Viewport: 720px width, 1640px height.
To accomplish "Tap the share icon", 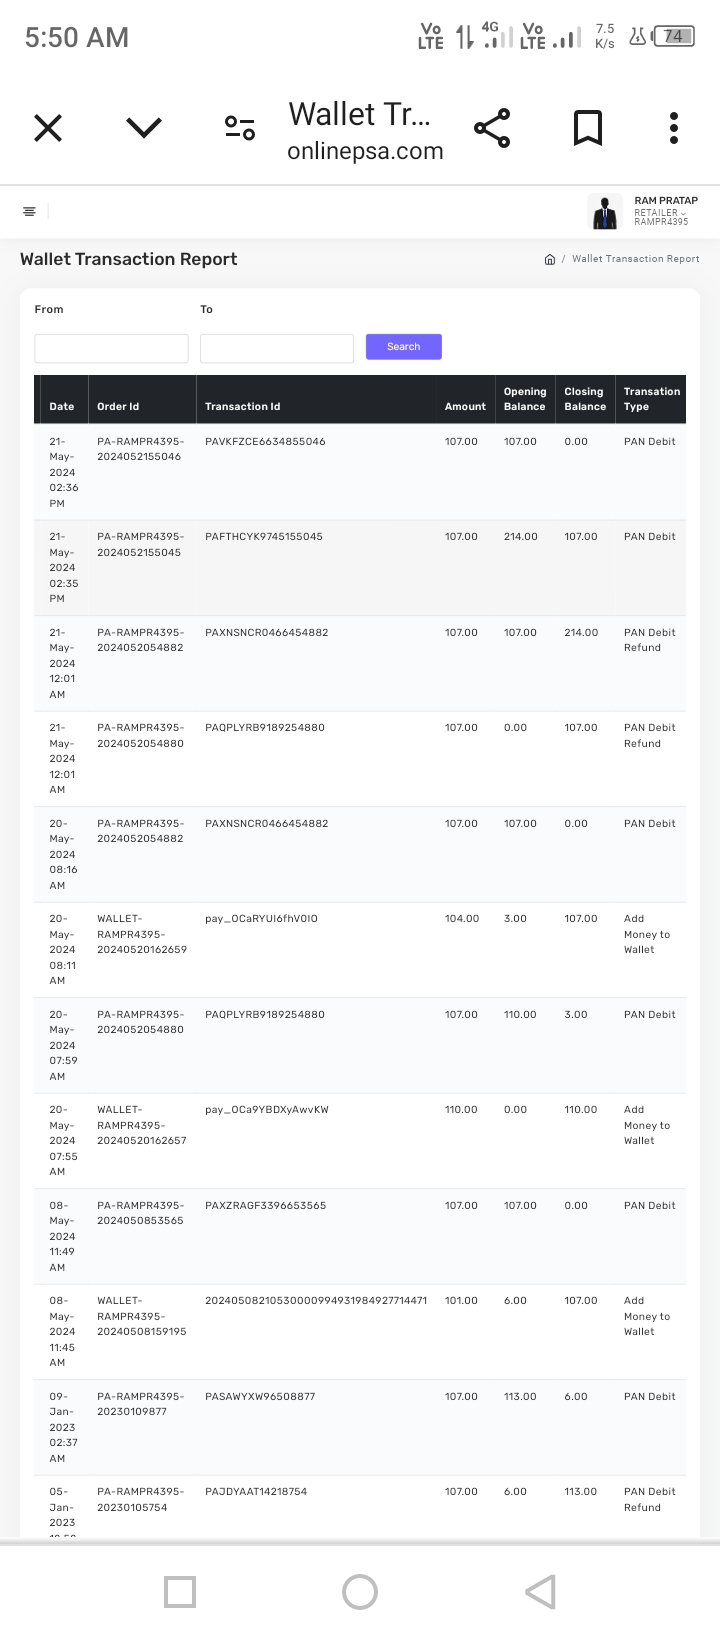I will click(x=491, y=128).
